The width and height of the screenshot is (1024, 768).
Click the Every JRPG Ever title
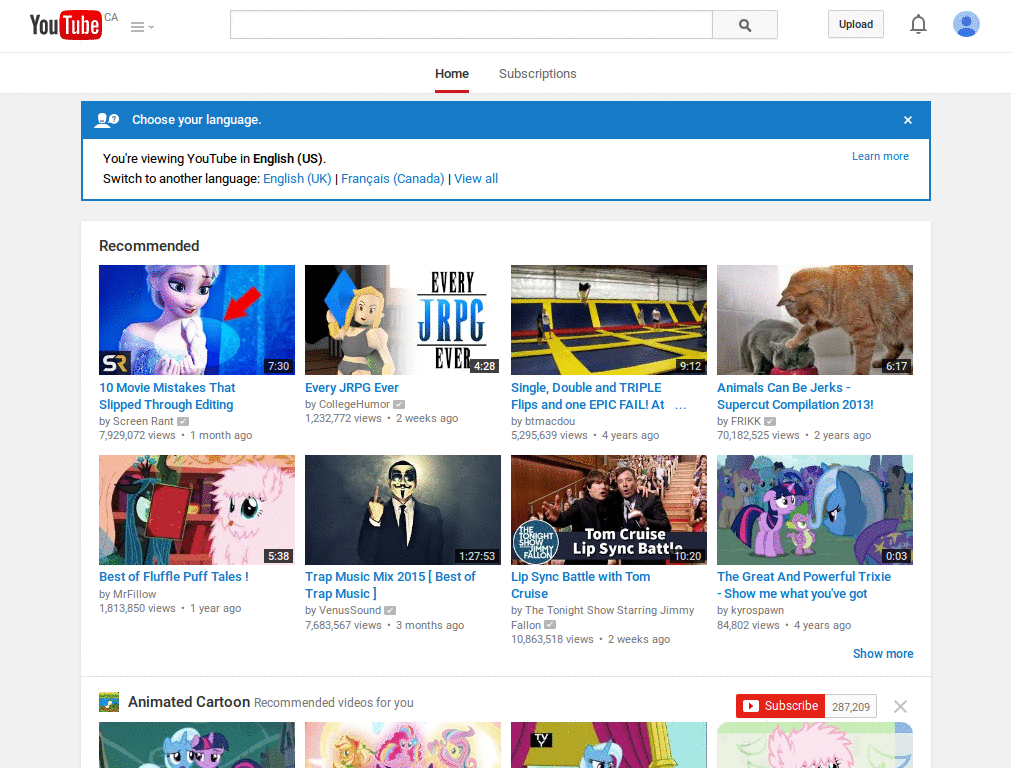351,388
